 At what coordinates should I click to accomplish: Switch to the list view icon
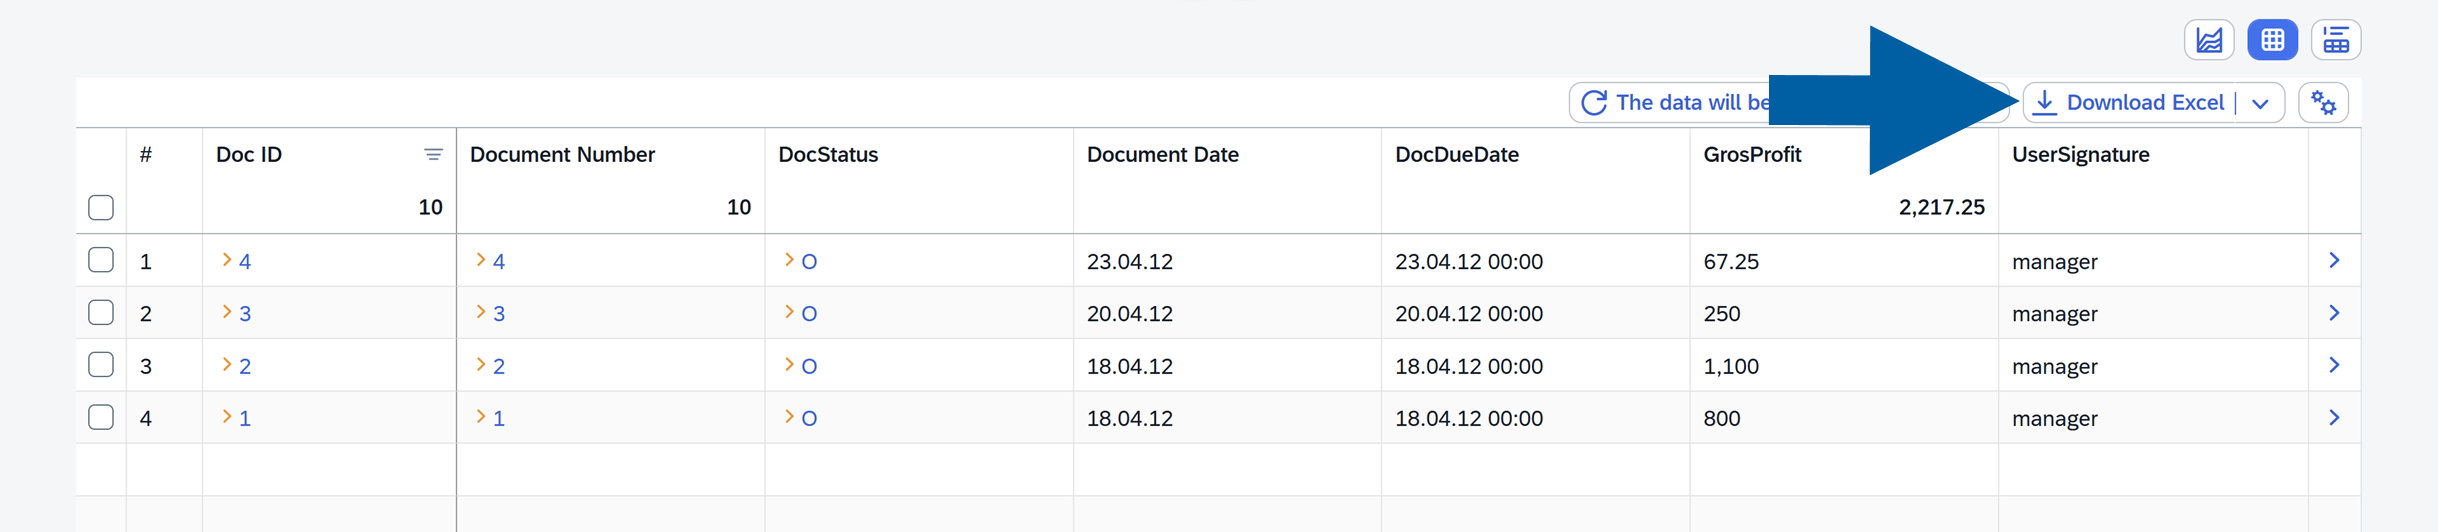(x=2336, y=41)
